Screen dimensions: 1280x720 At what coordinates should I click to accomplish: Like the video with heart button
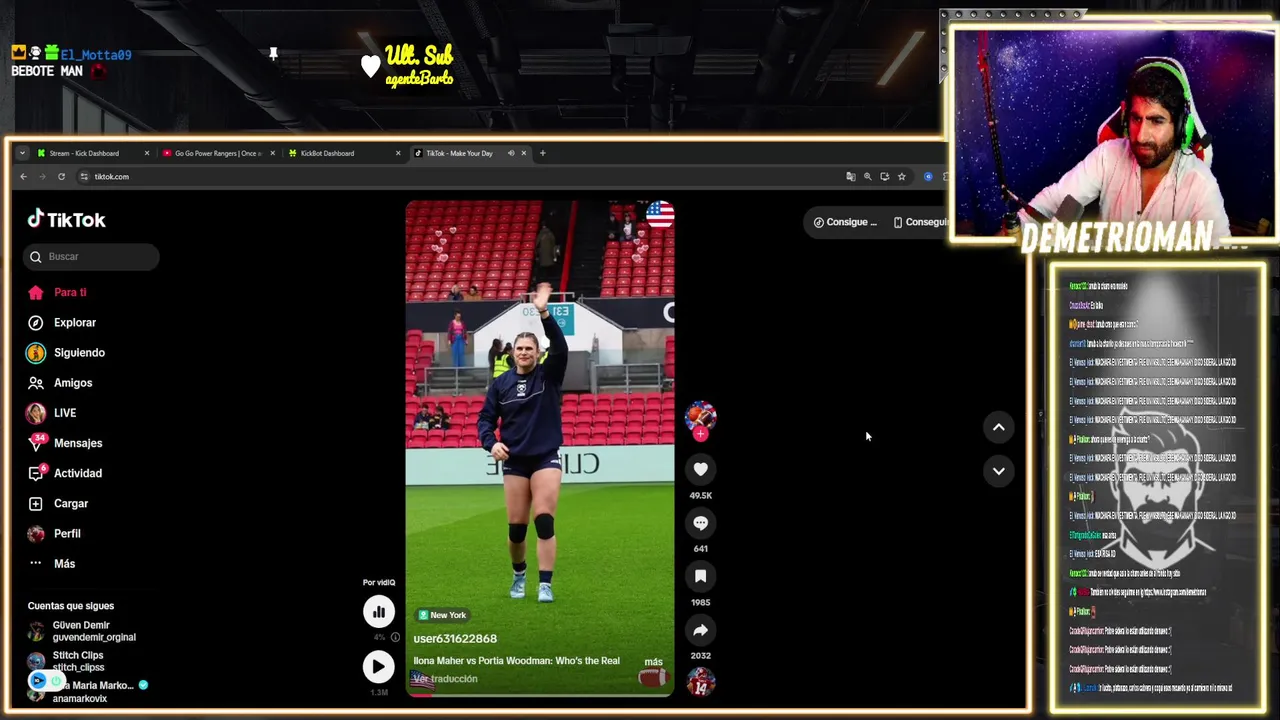point(700,469)
